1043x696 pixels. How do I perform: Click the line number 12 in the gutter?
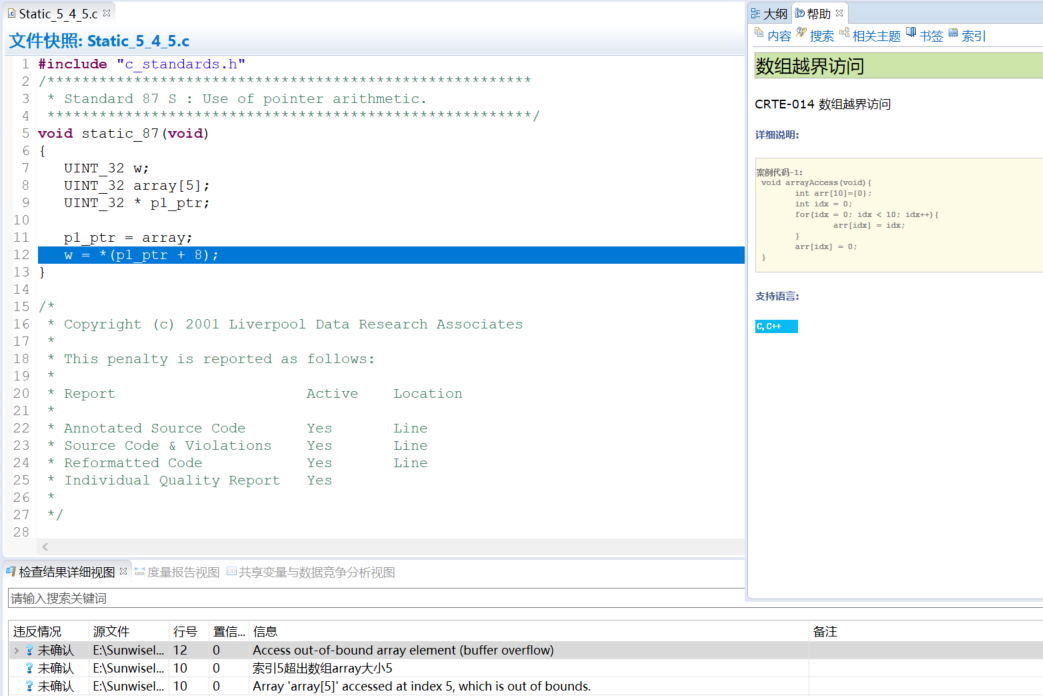pyautogui.click(x=21, y=255)
